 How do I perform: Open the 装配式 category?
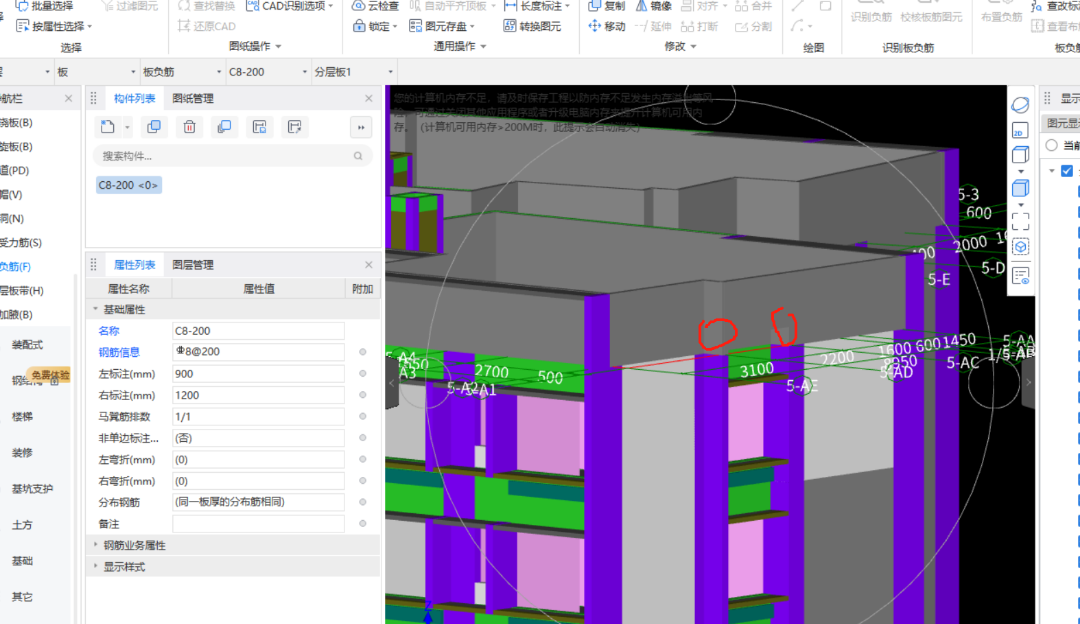(28, 344)
